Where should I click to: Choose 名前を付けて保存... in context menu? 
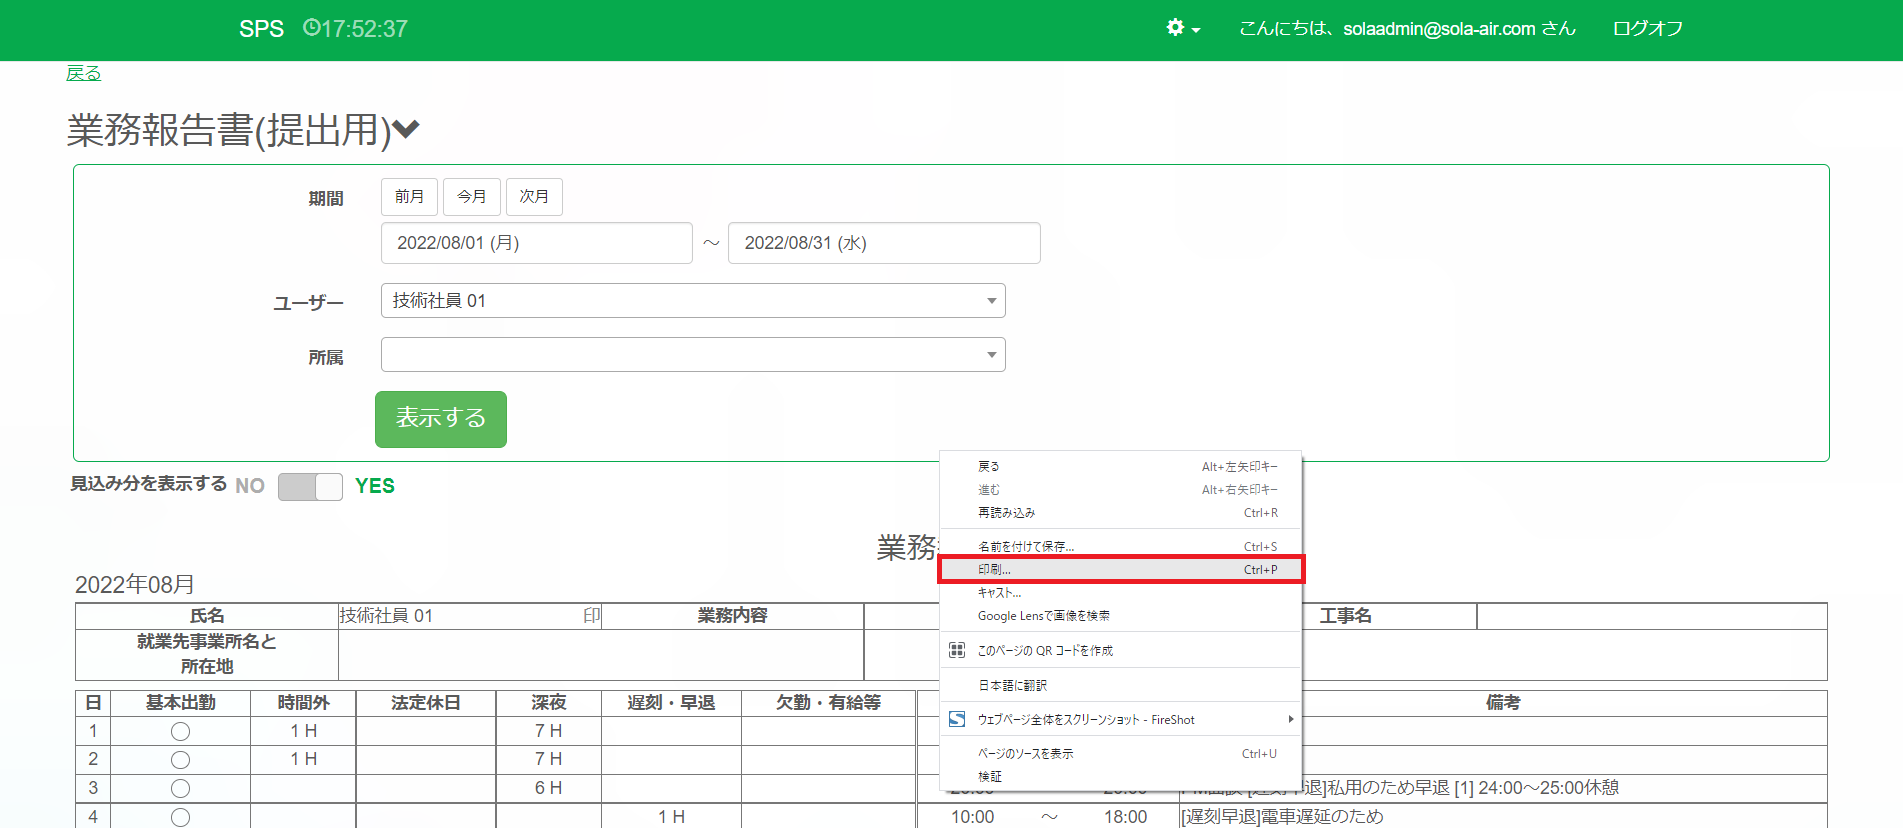tap(1026, 547)
